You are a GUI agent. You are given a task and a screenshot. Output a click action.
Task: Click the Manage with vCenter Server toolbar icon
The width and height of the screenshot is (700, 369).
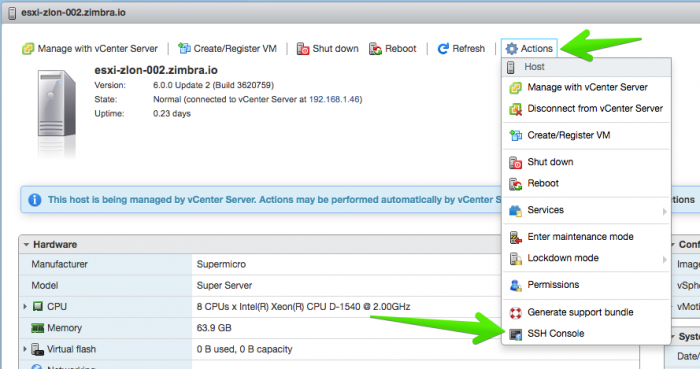28,49
